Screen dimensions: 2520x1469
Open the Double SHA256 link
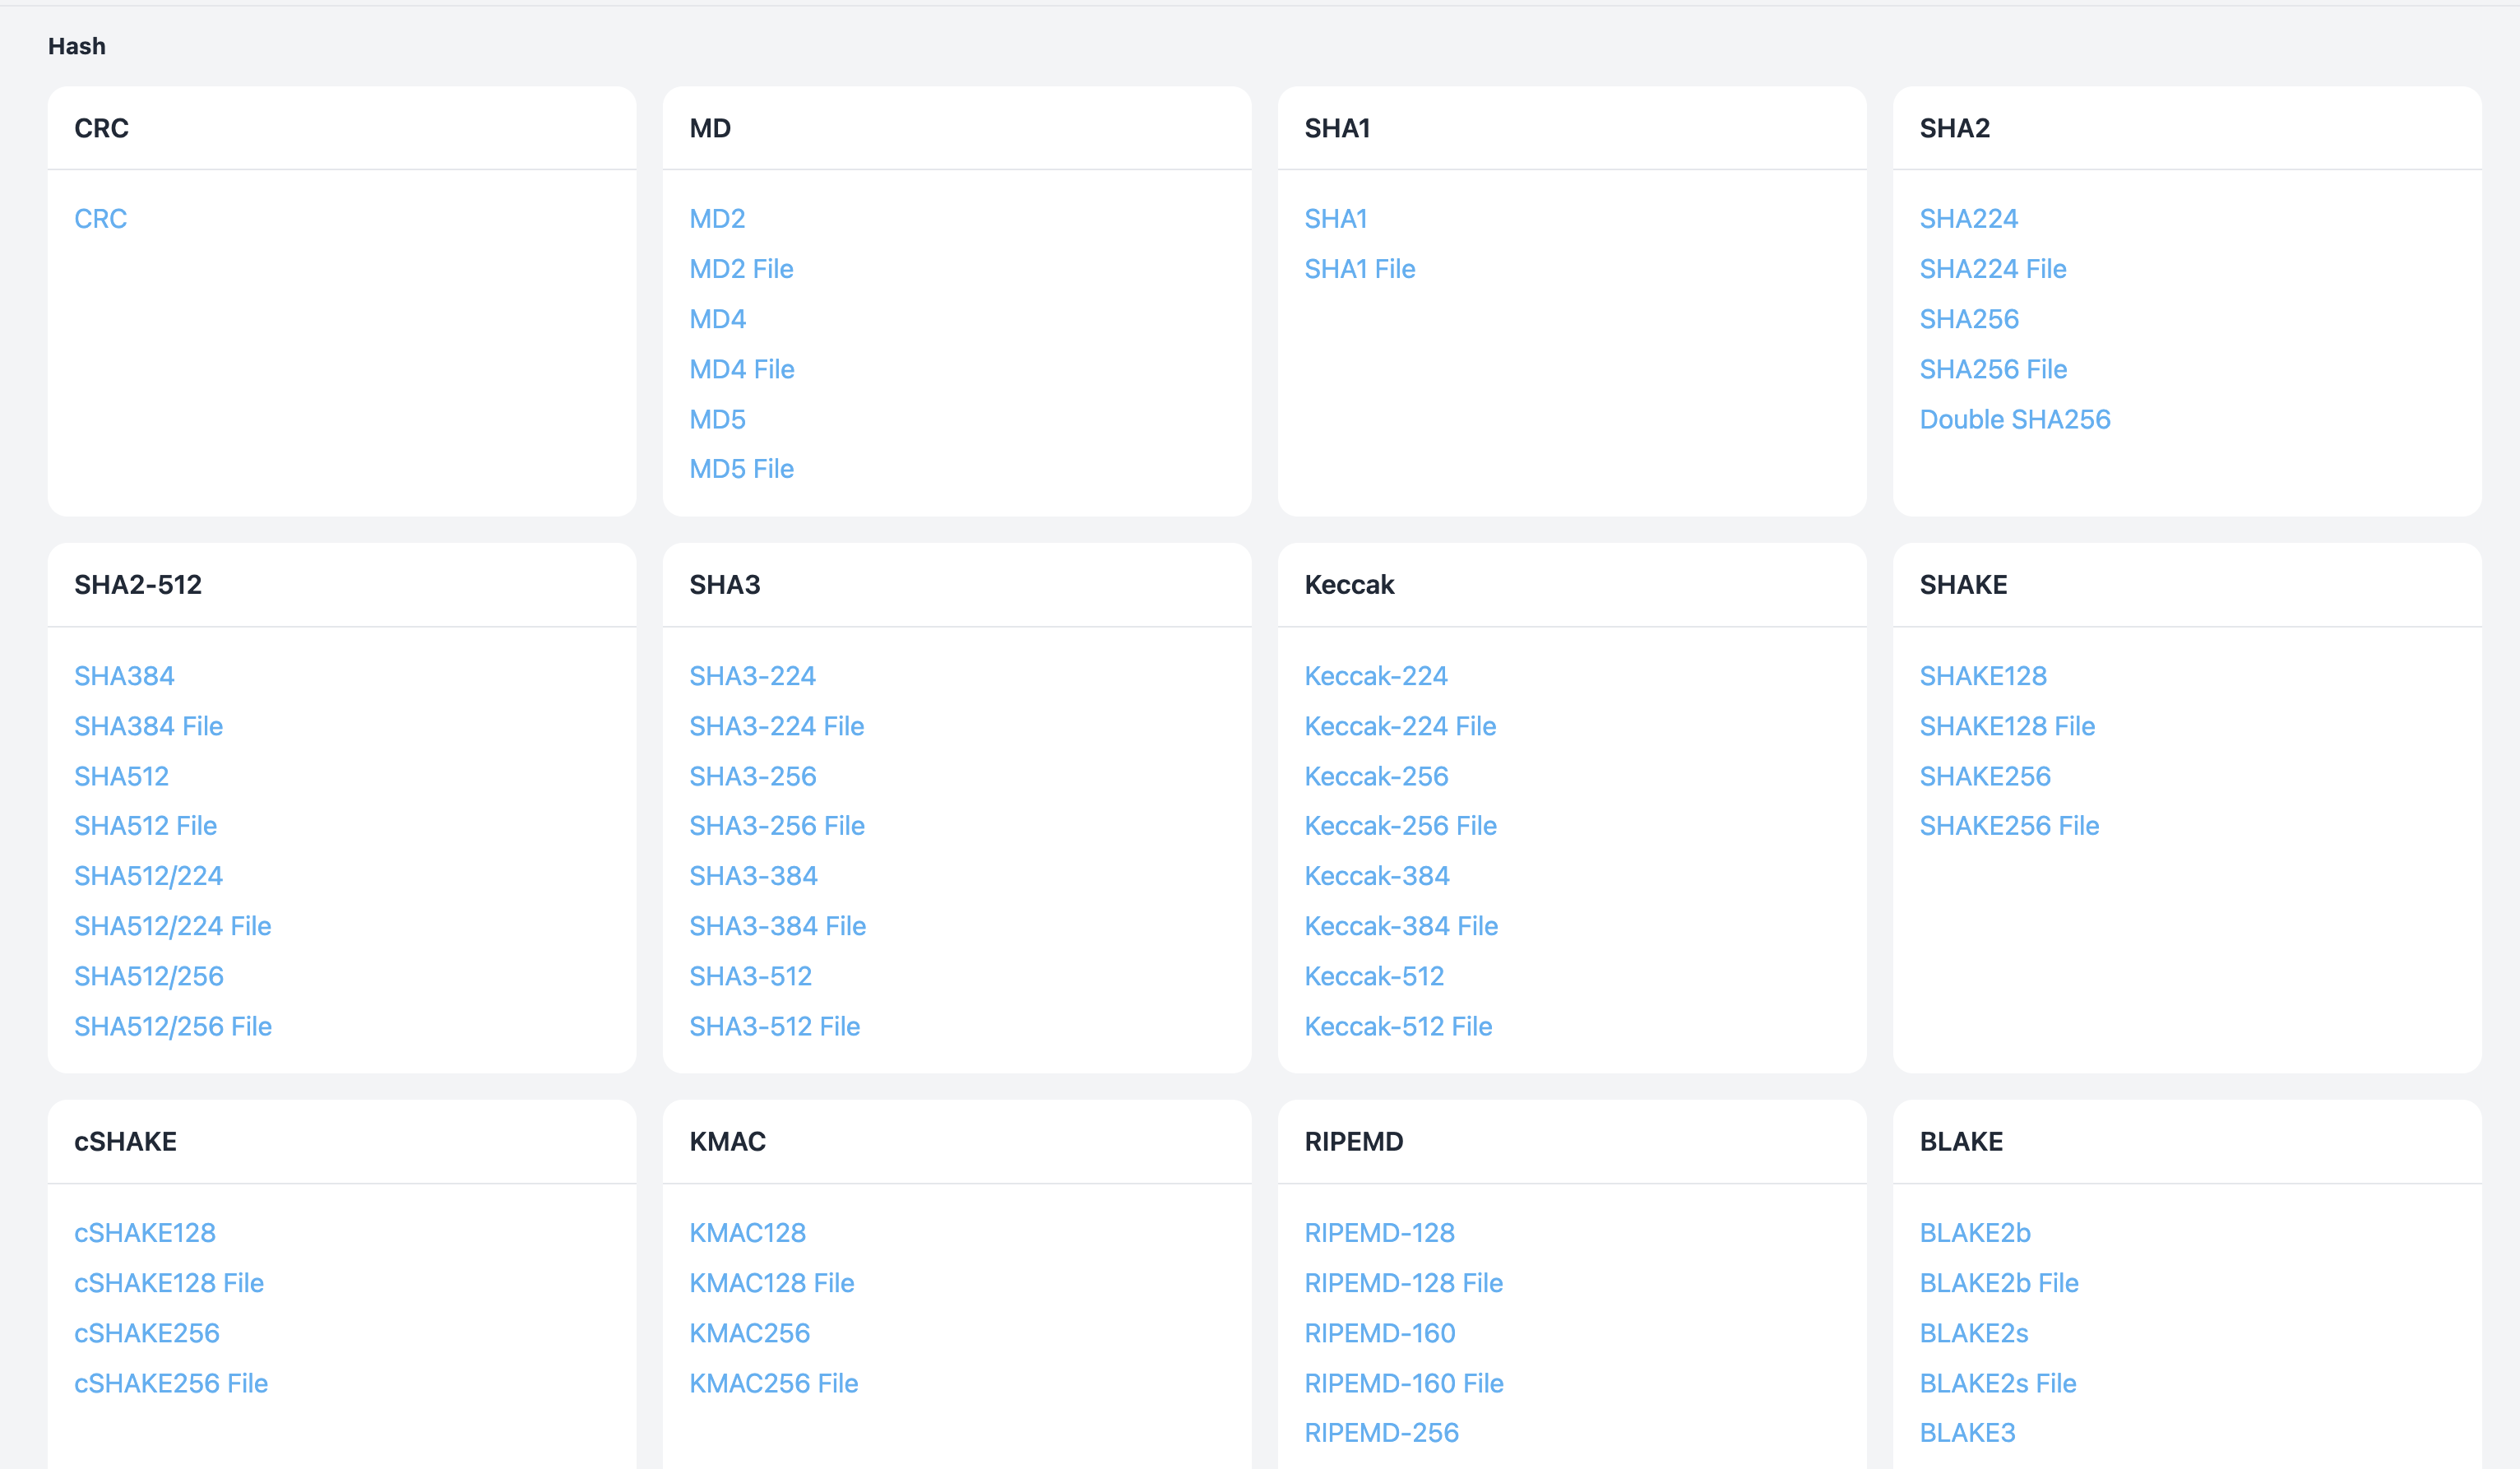click(x=2014, y=419)
